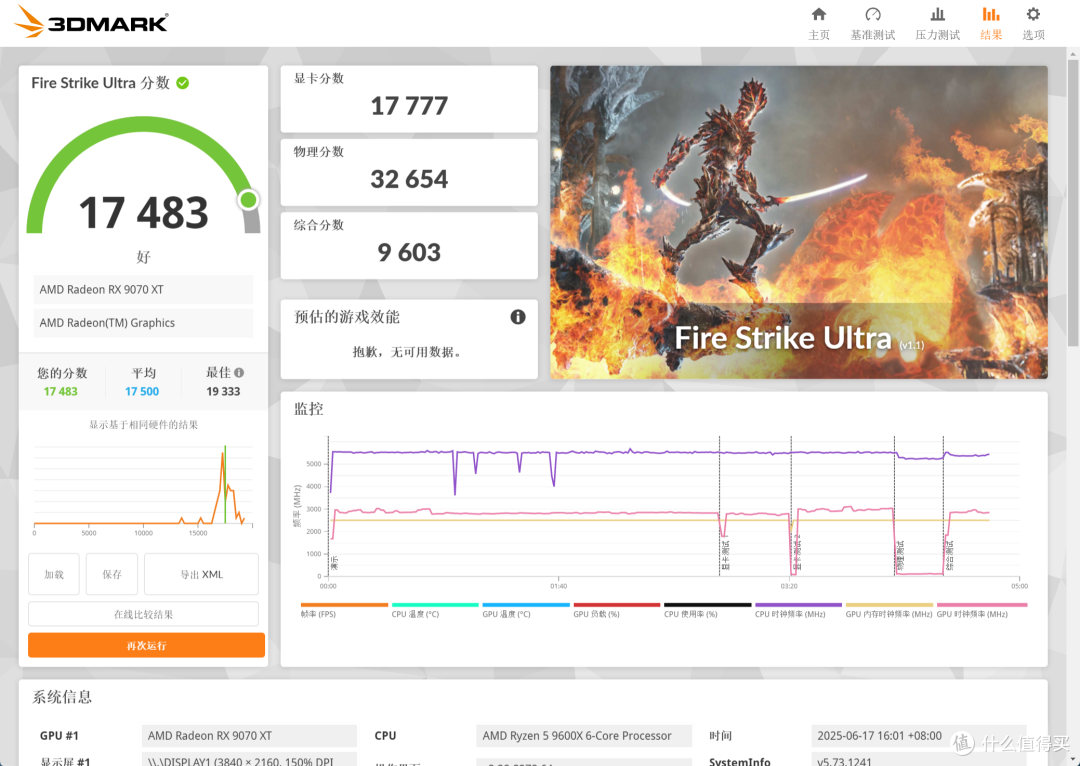The height and width of the screenshot is (766, 1080).
Task: Toggle GPU 时钟频率 (MHz) legend series
Action: click(982, 610)
